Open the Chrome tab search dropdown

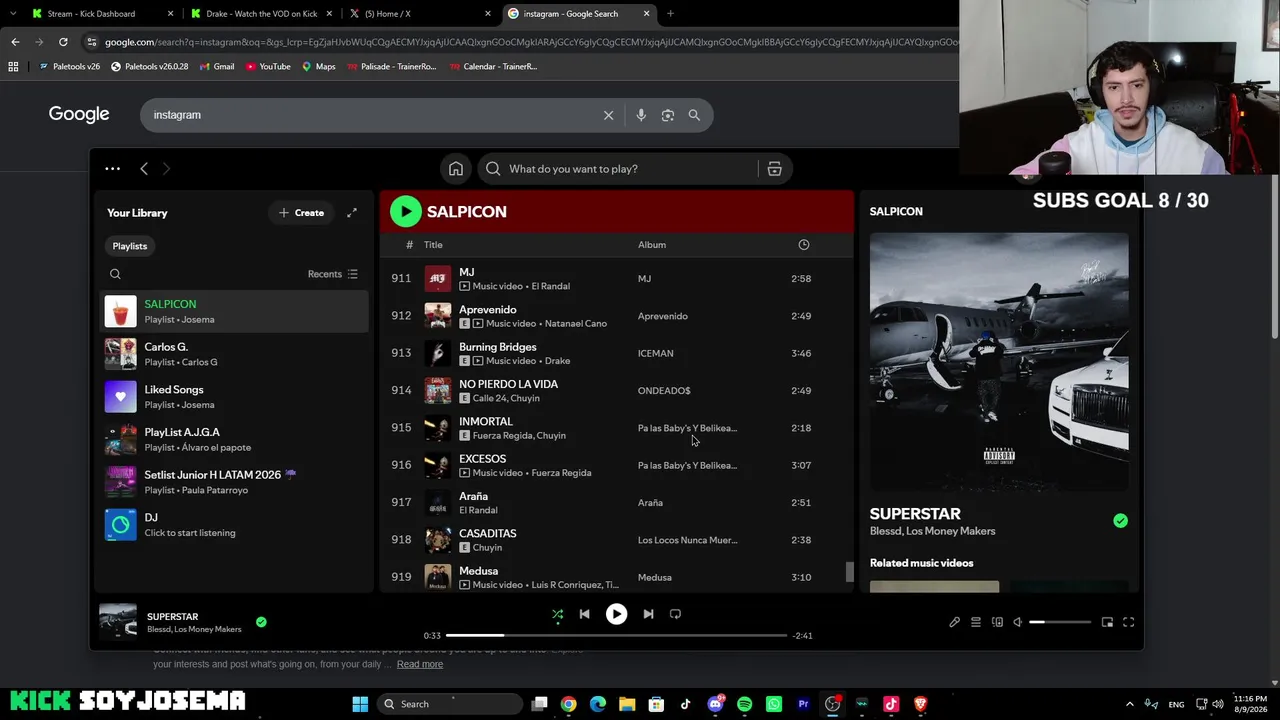[13, 14]
